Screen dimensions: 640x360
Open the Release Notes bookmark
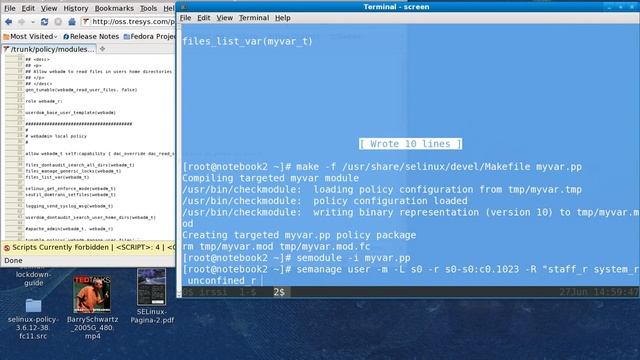(x=91, y=36)
